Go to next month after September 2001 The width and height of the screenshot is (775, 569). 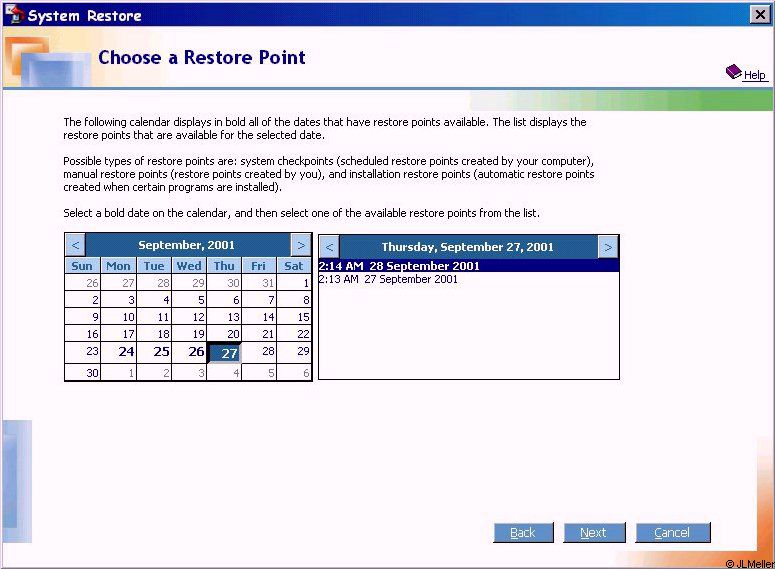point(301,245)
